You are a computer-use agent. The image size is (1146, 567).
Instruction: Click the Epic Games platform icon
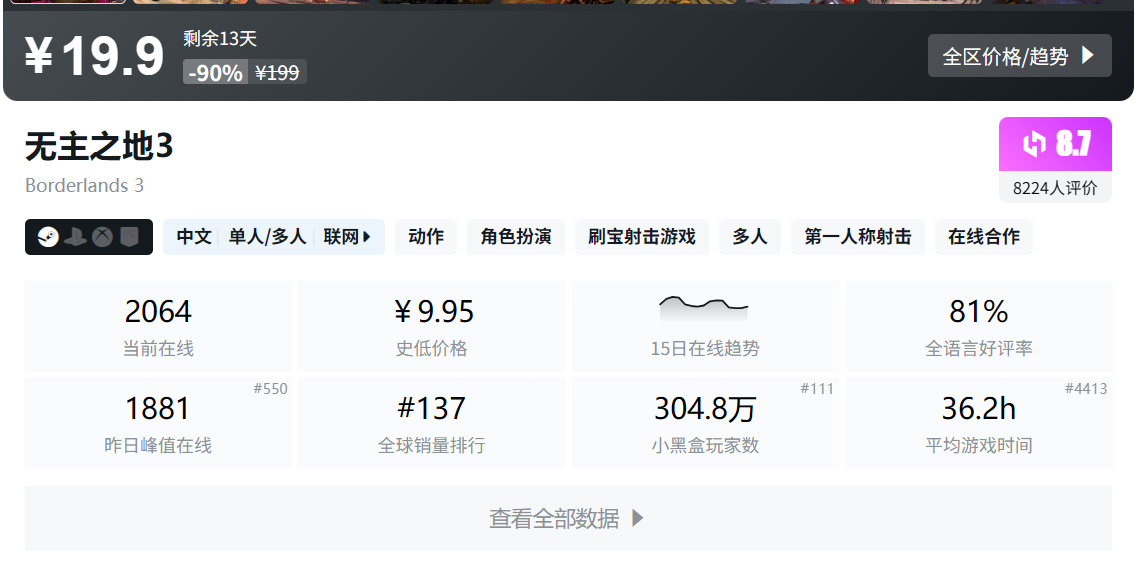pos(129,237)
